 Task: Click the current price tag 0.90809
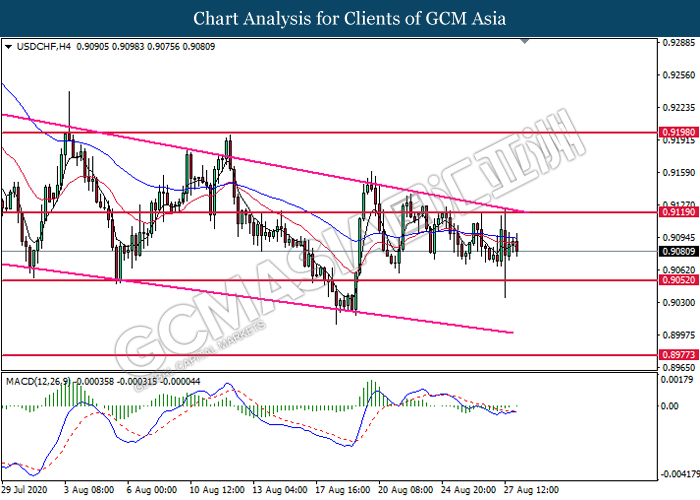[x=679, y=251]
